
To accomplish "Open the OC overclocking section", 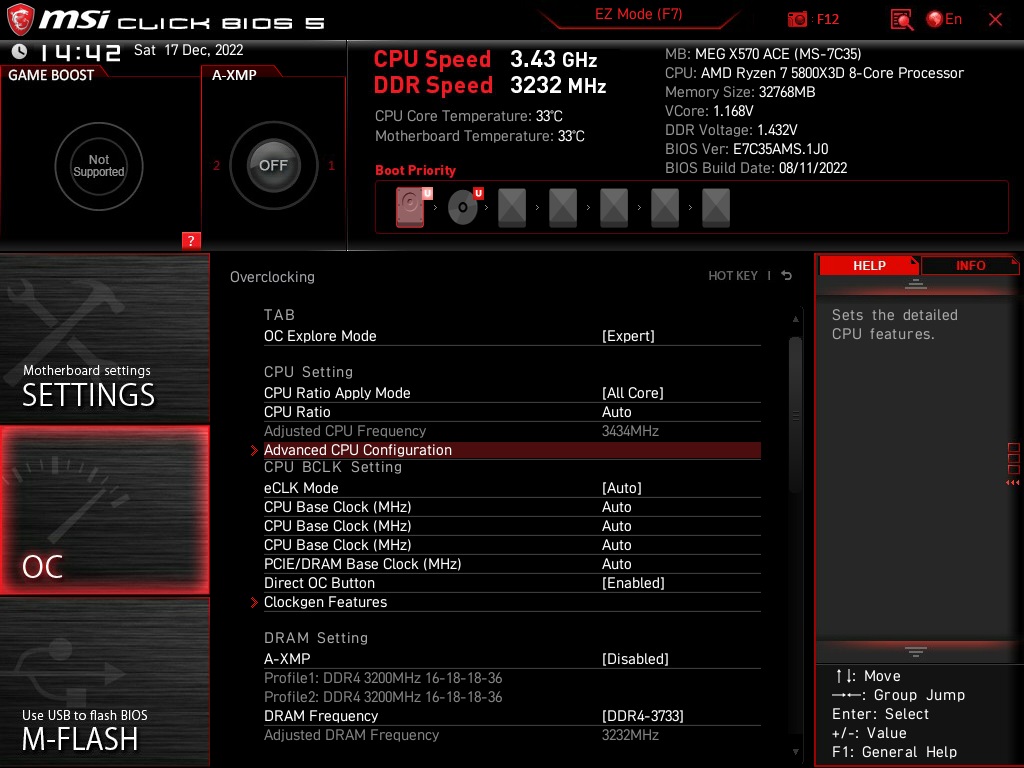I will point(104,510).
